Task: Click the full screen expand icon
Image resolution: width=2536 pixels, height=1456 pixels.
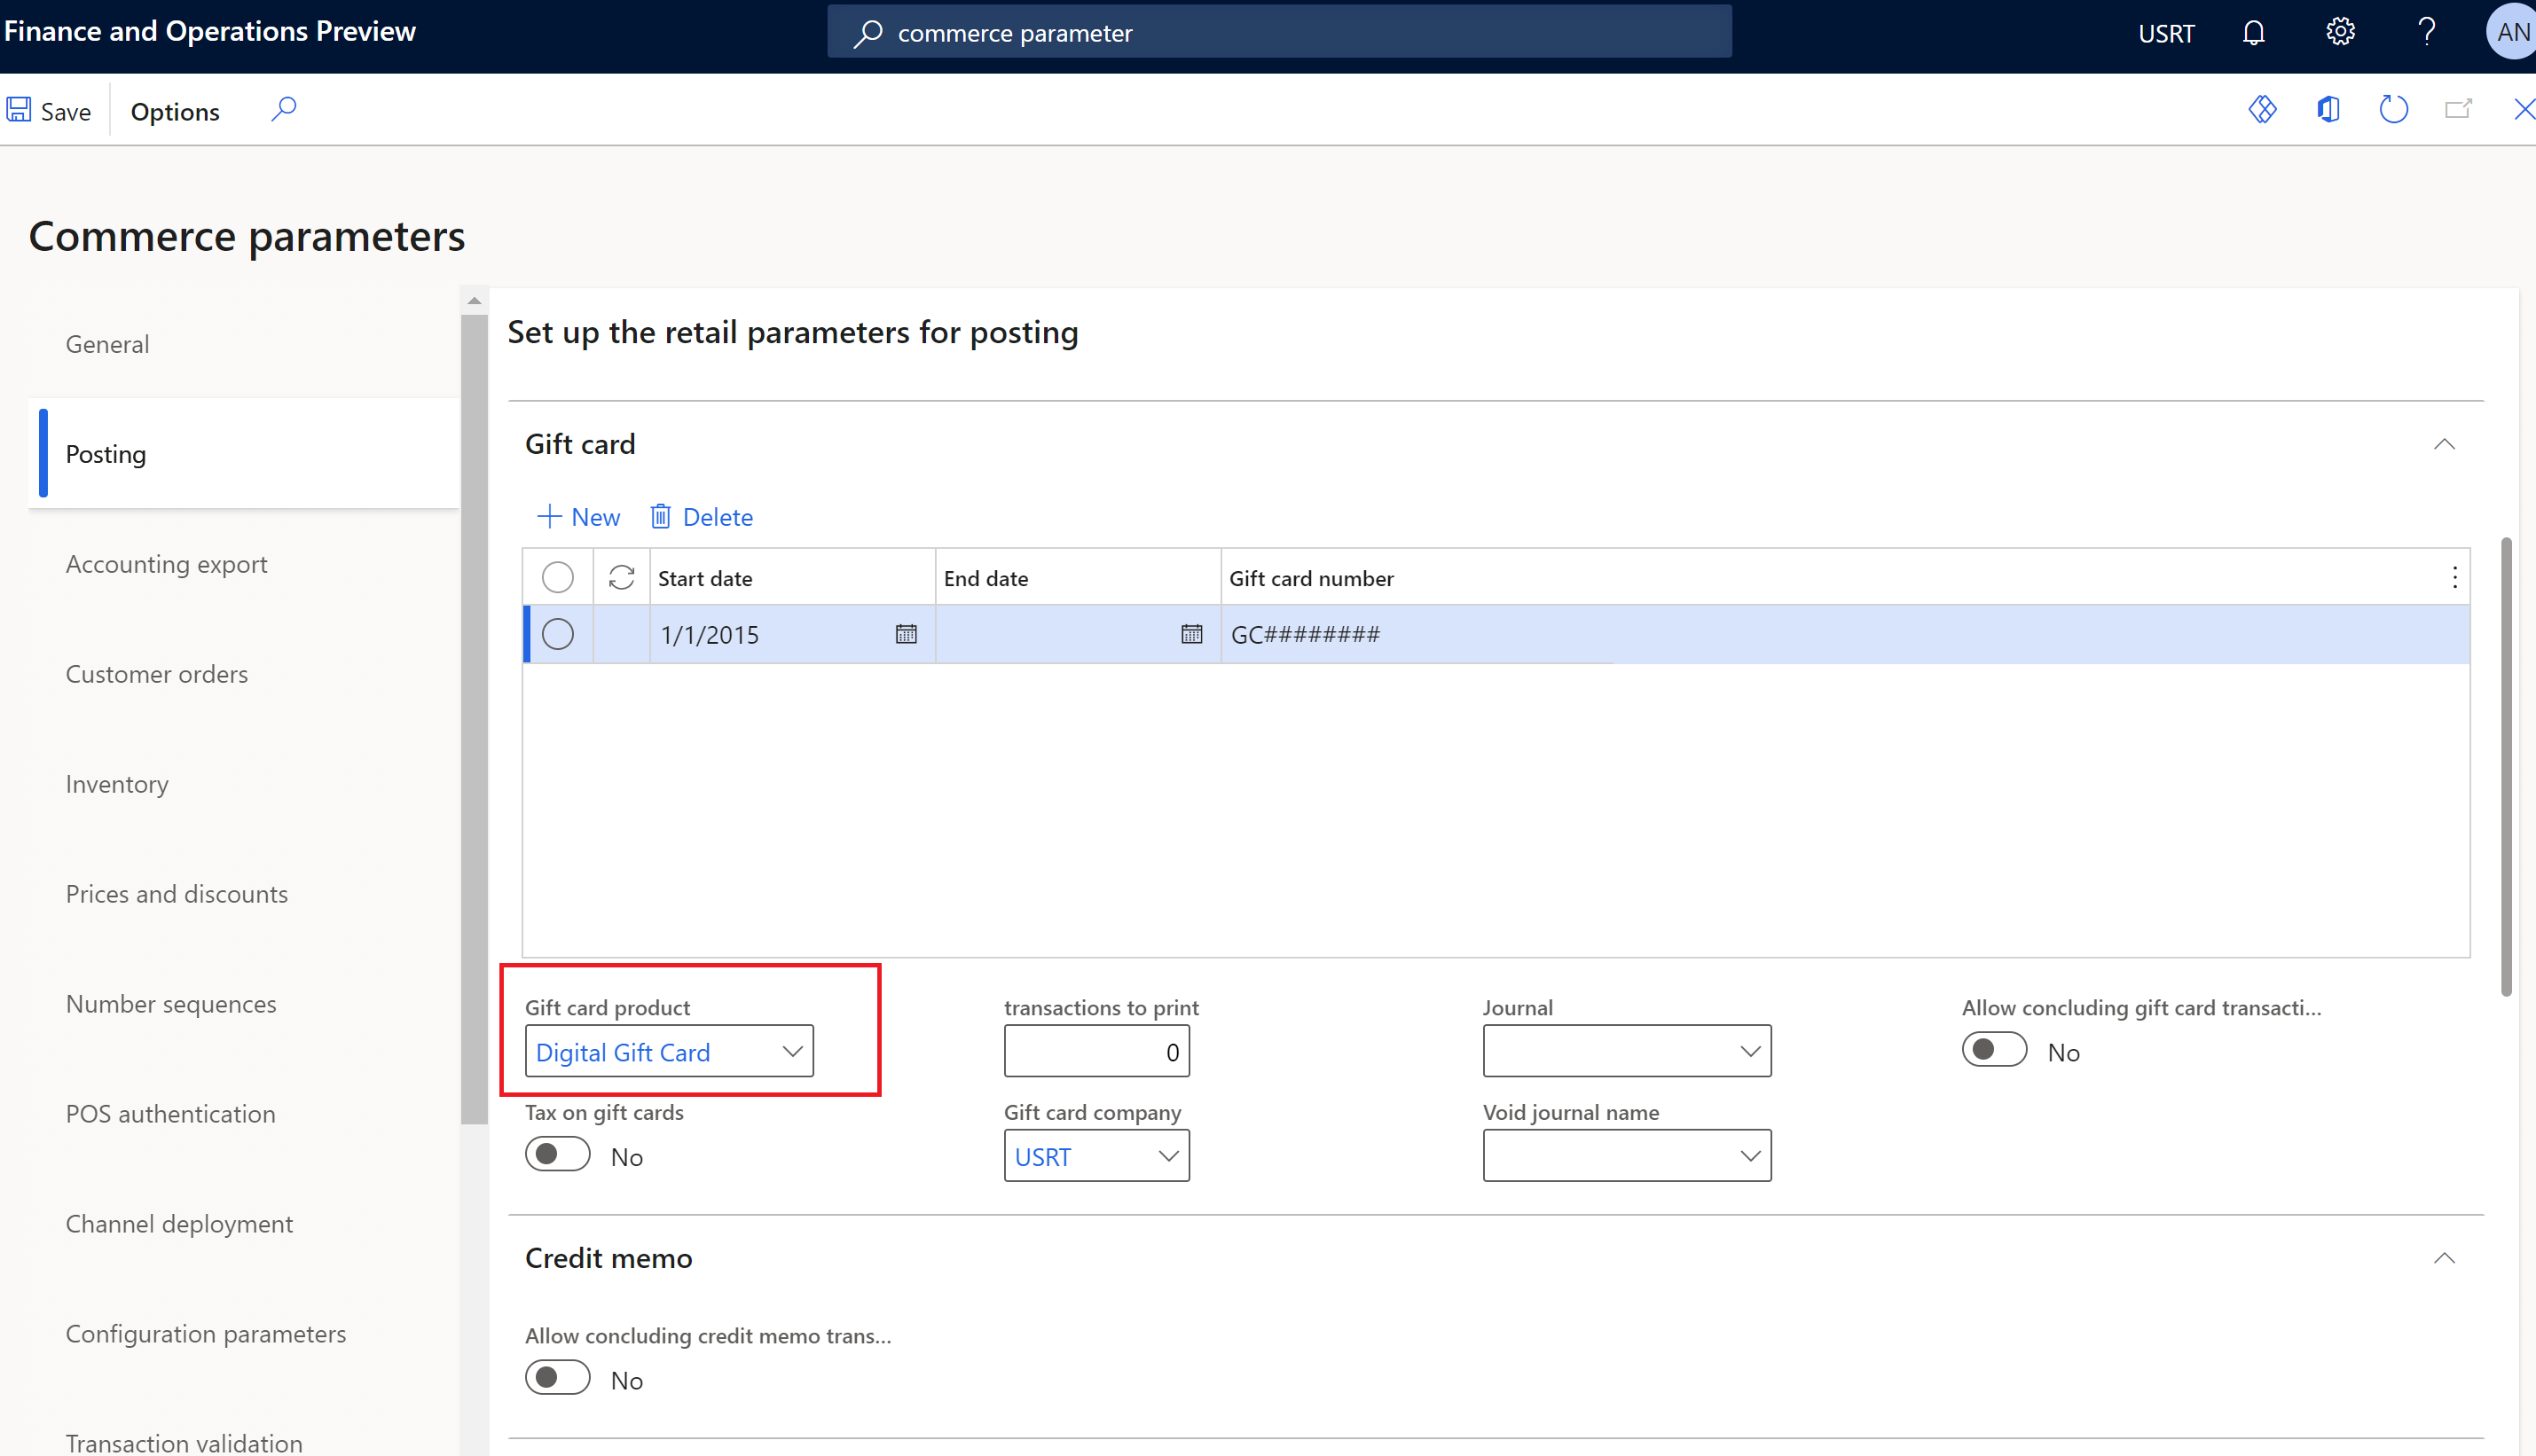Action: click(x=2456, y=112)
